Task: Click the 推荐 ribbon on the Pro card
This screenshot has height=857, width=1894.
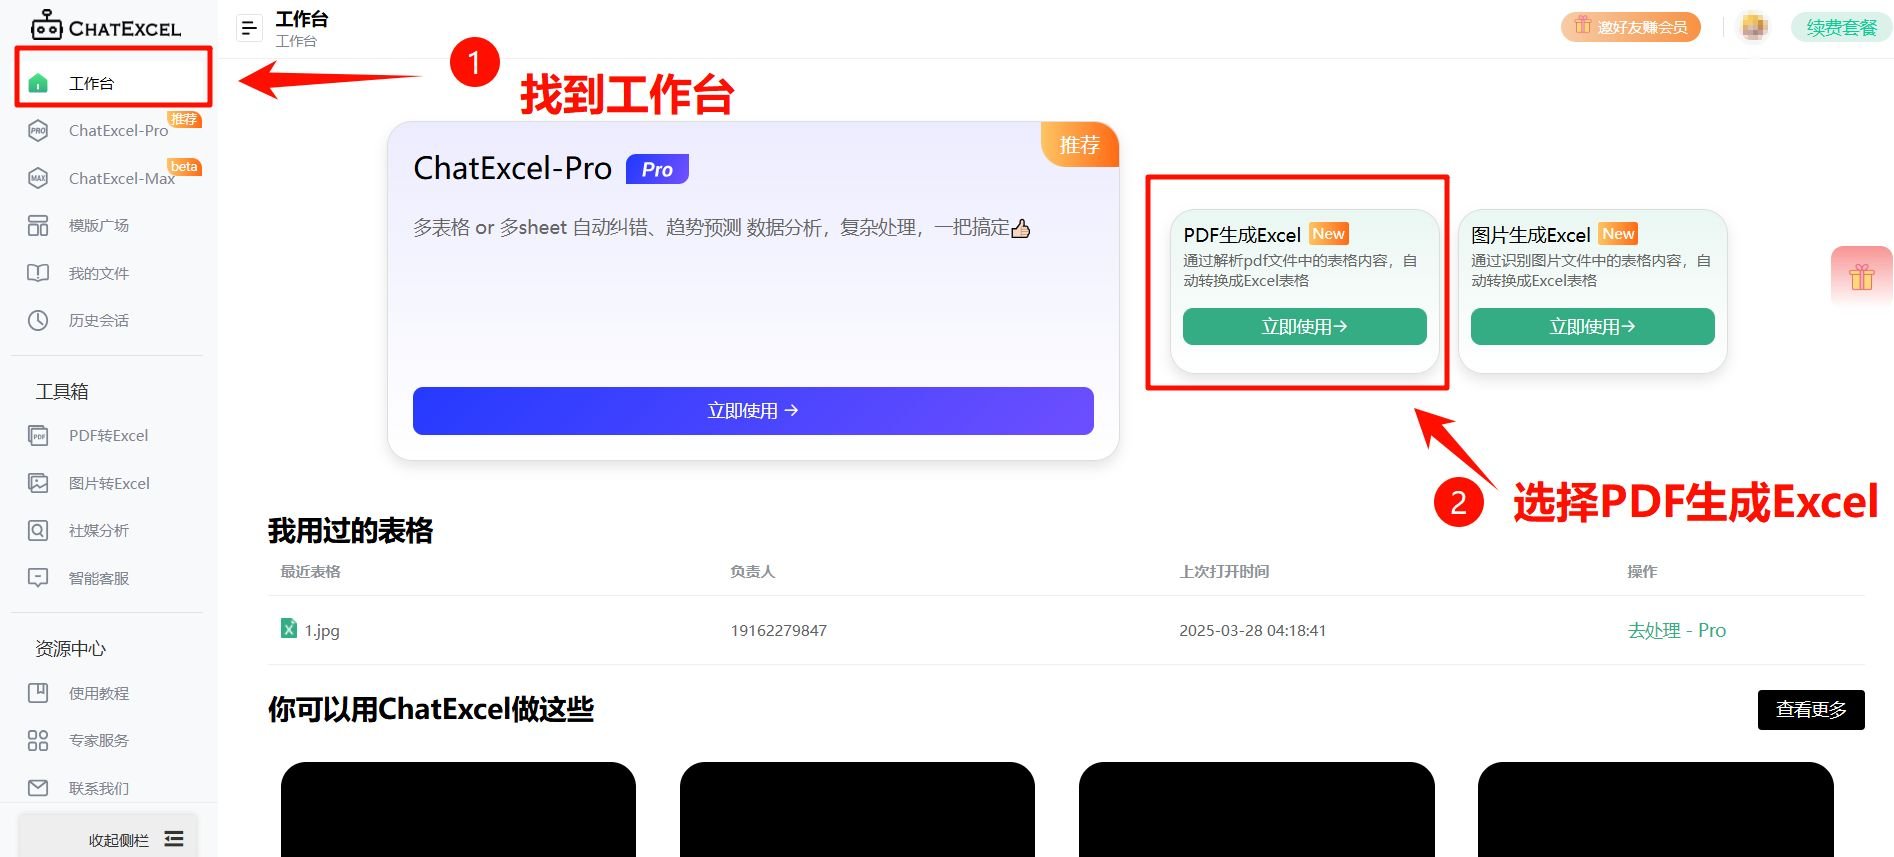Action: coord(1080,145)
